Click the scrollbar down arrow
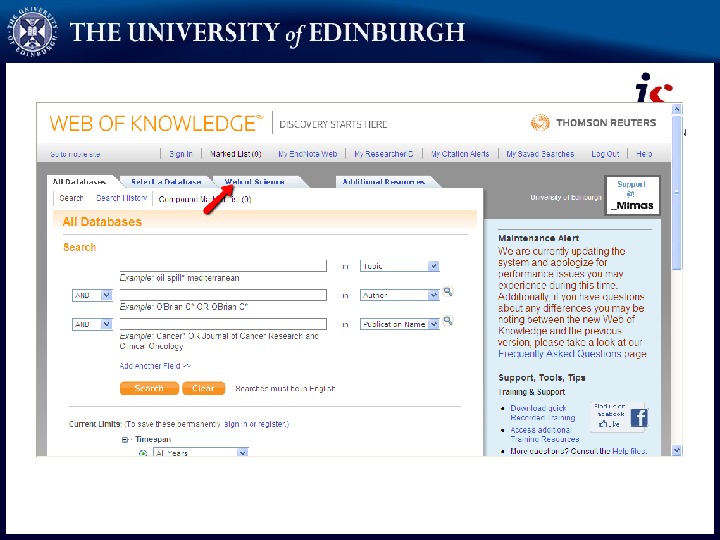The height and width of the screenshot is (540, 720). (x=676, y=450)
